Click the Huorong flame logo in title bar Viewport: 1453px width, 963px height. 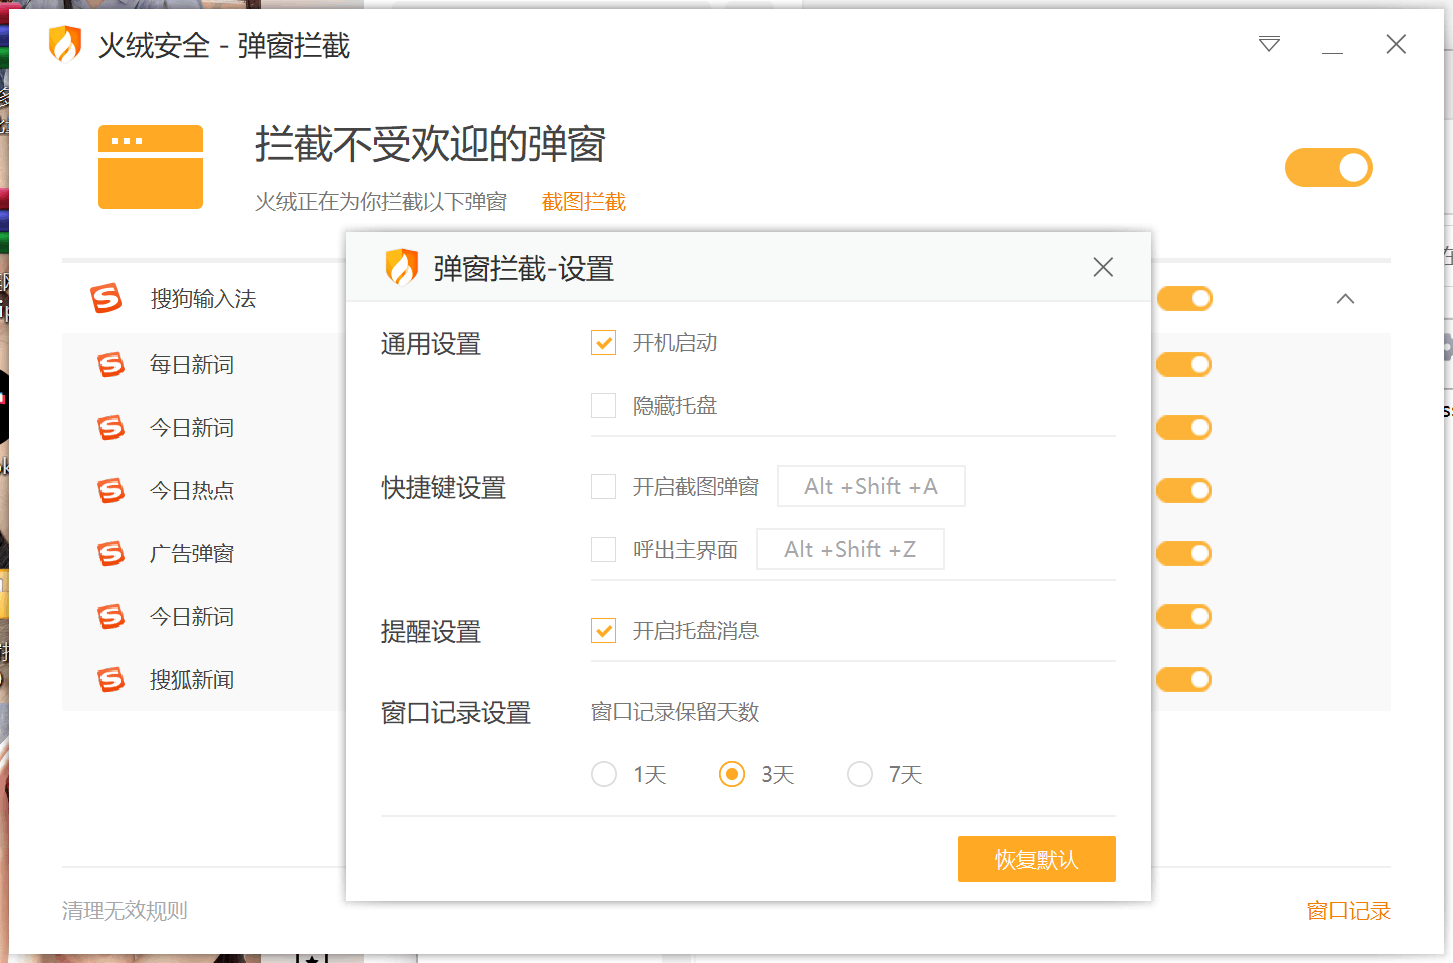(65, 44)
